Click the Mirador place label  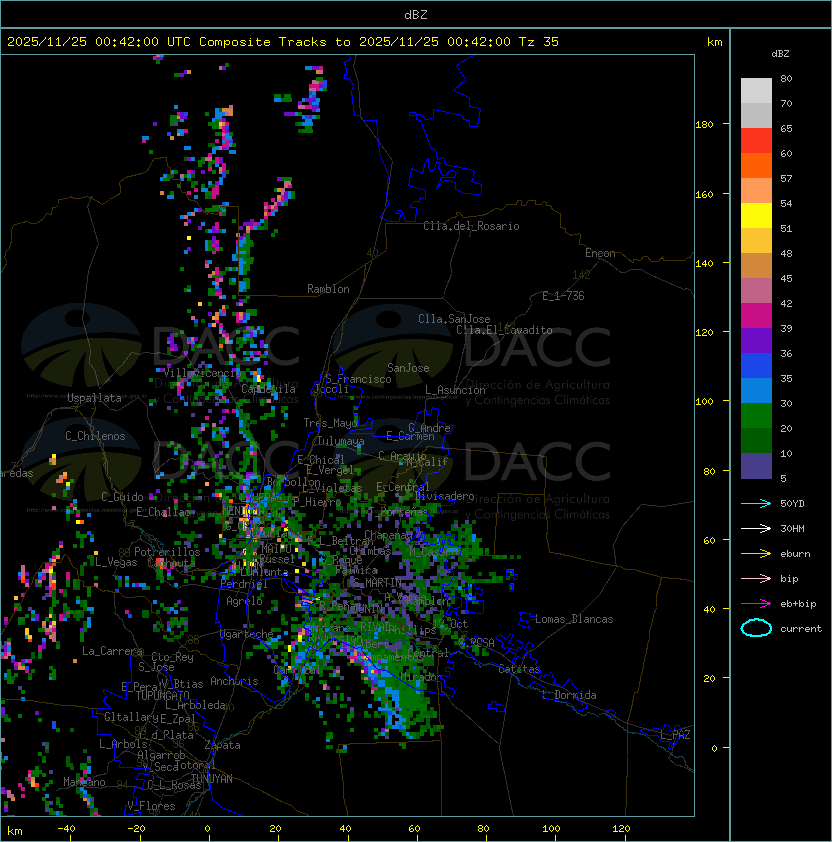point(422,677)
